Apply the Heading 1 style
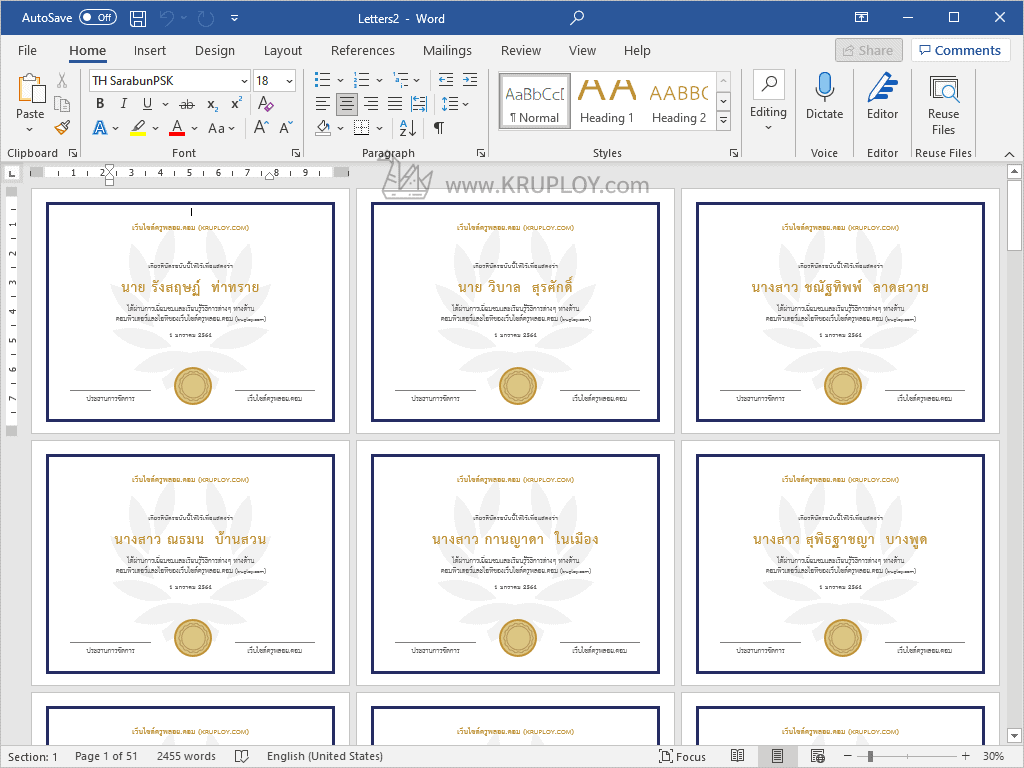 click(x=607, y=101)
